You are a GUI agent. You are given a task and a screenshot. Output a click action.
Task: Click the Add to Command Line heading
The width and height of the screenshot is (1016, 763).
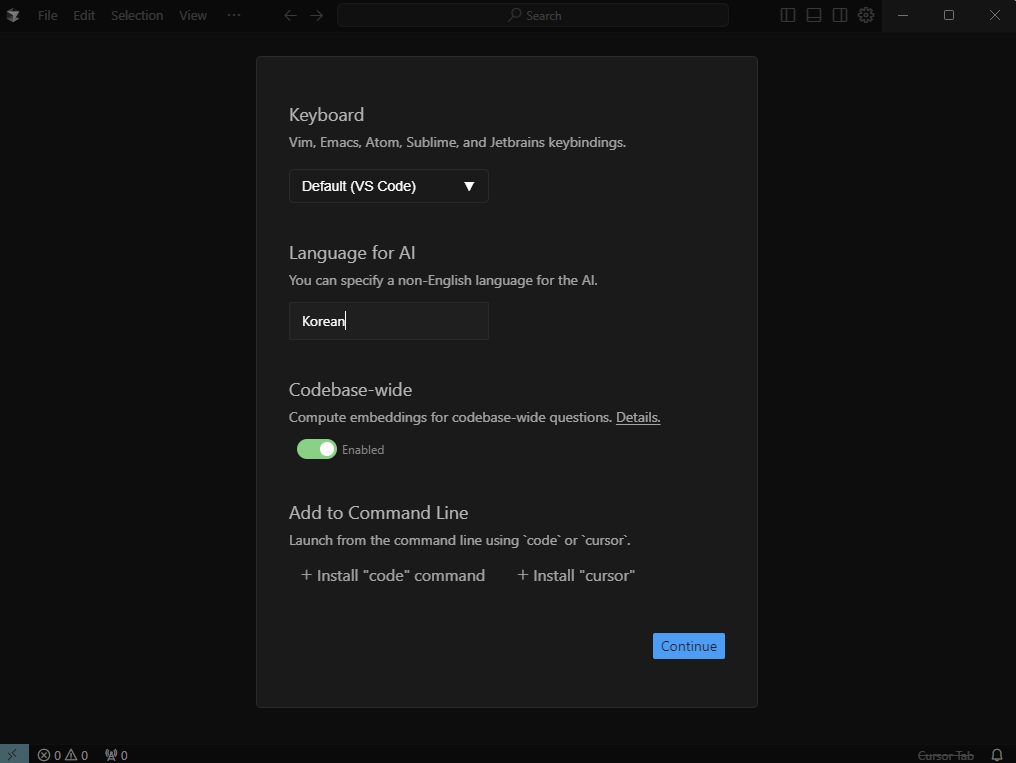(378, 513)
